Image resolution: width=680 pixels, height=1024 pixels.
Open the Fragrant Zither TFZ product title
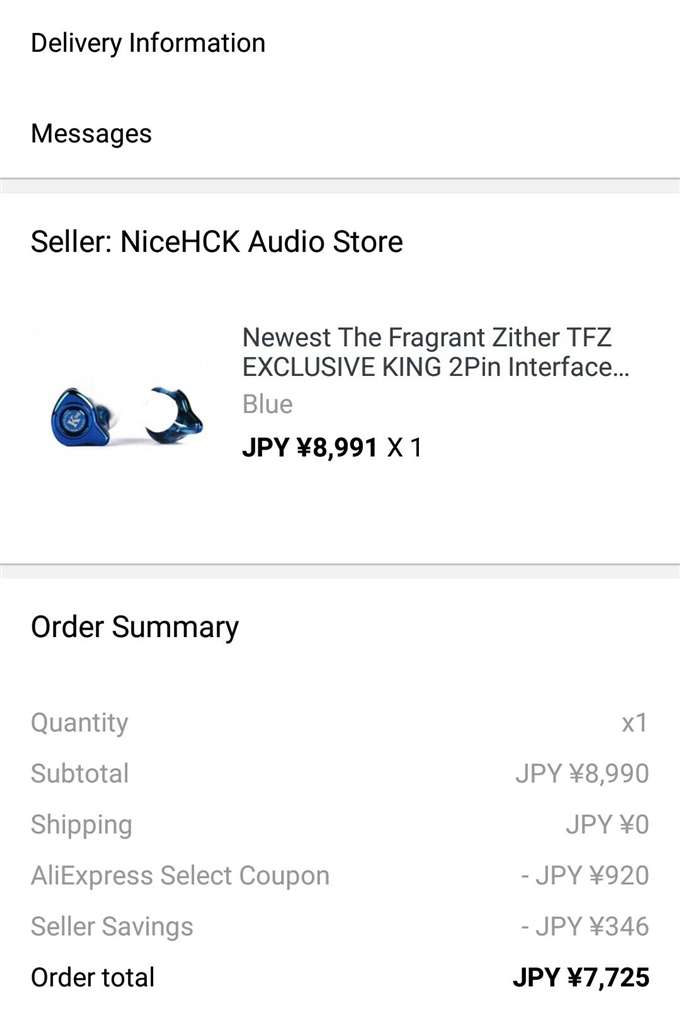tap(440, 352)
